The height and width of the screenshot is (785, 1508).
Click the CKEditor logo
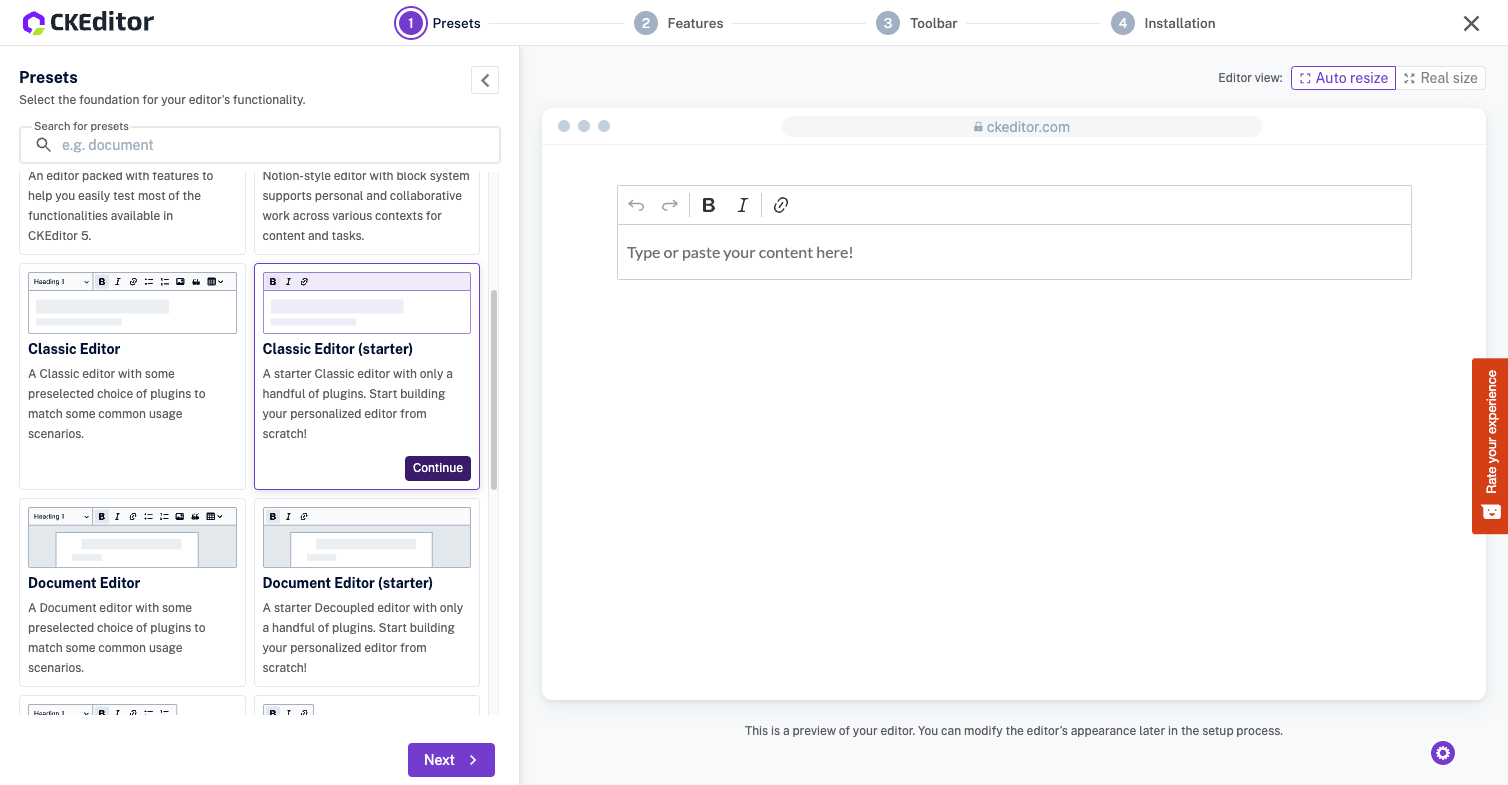point(88,22)
